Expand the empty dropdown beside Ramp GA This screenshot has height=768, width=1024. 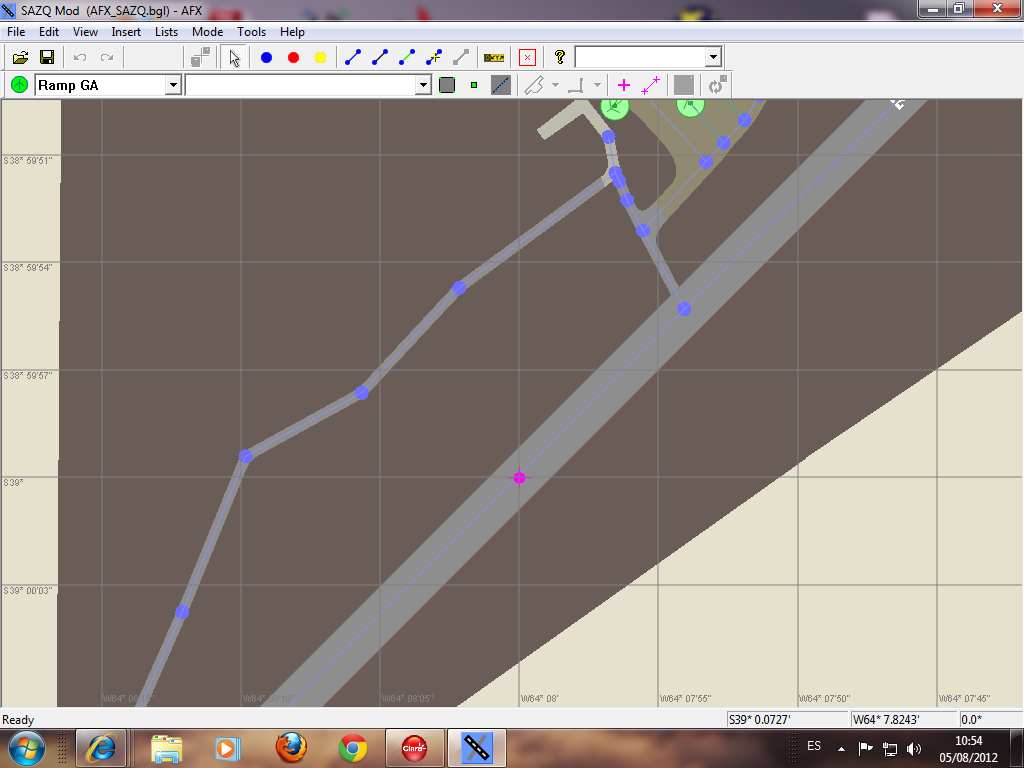422,86
